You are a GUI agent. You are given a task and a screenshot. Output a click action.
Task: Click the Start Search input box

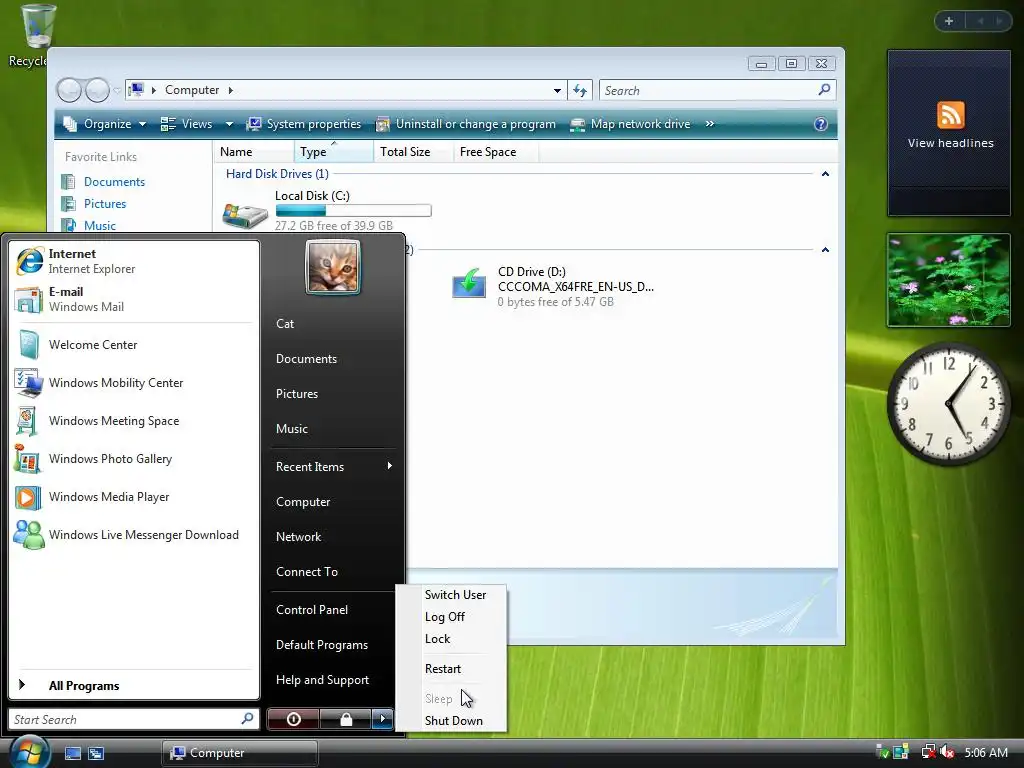click(134, 719)
